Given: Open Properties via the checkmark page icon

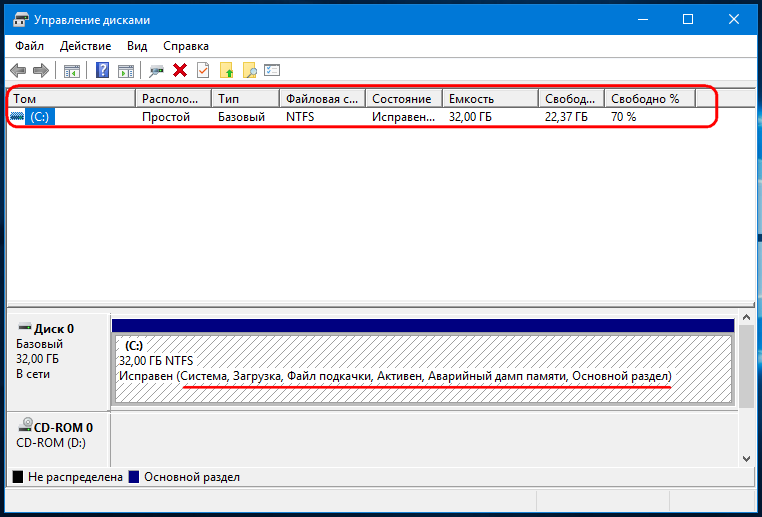Looking at the screenshot, I should pyautogui.click(x=203, y=70).
